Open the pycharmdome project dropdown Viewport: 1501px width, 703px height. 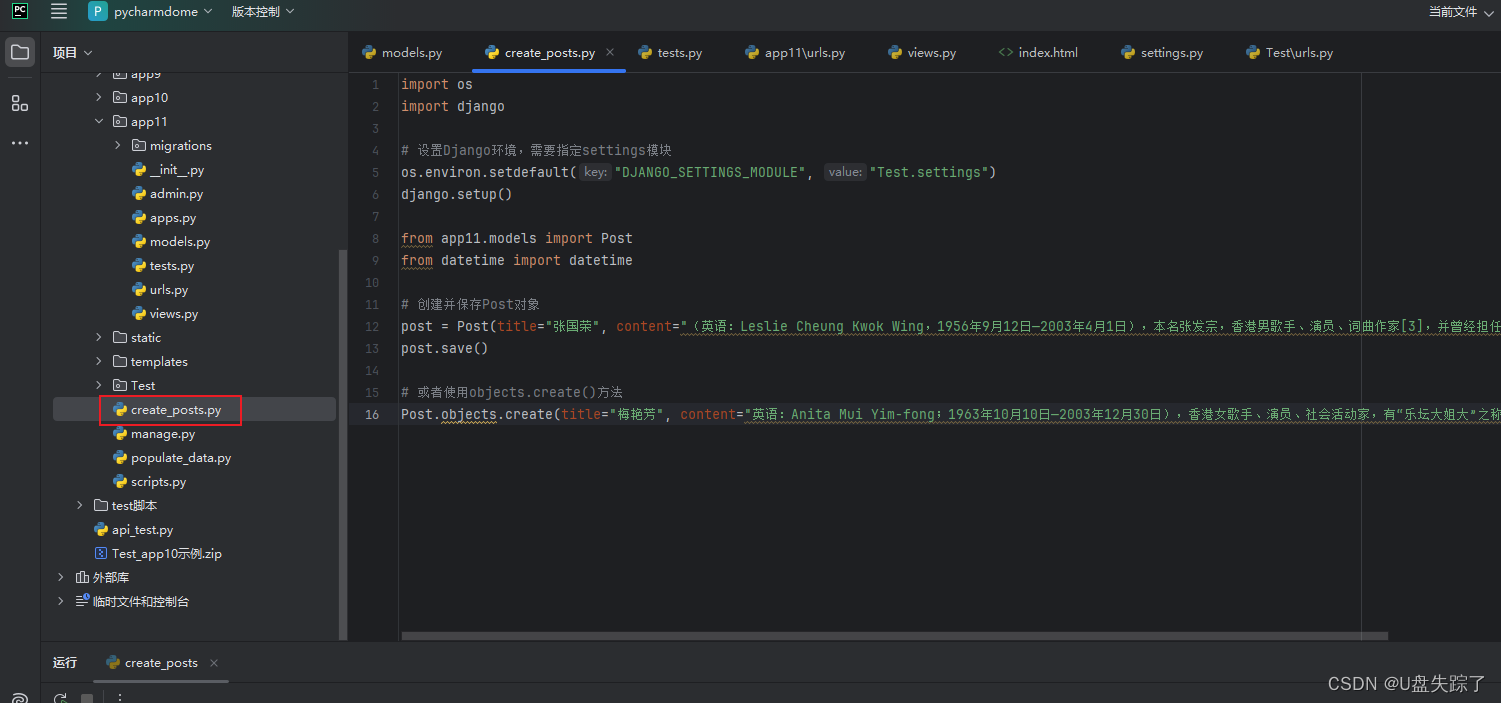150,11
